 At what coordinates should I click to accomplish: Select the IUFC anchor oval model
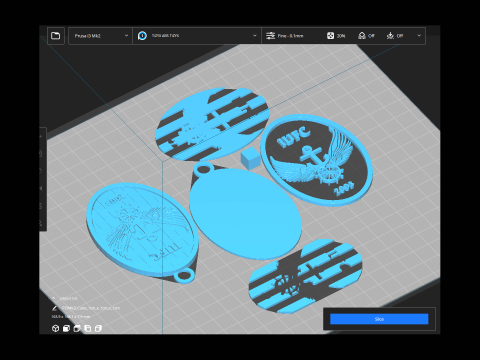coord(316,159)
